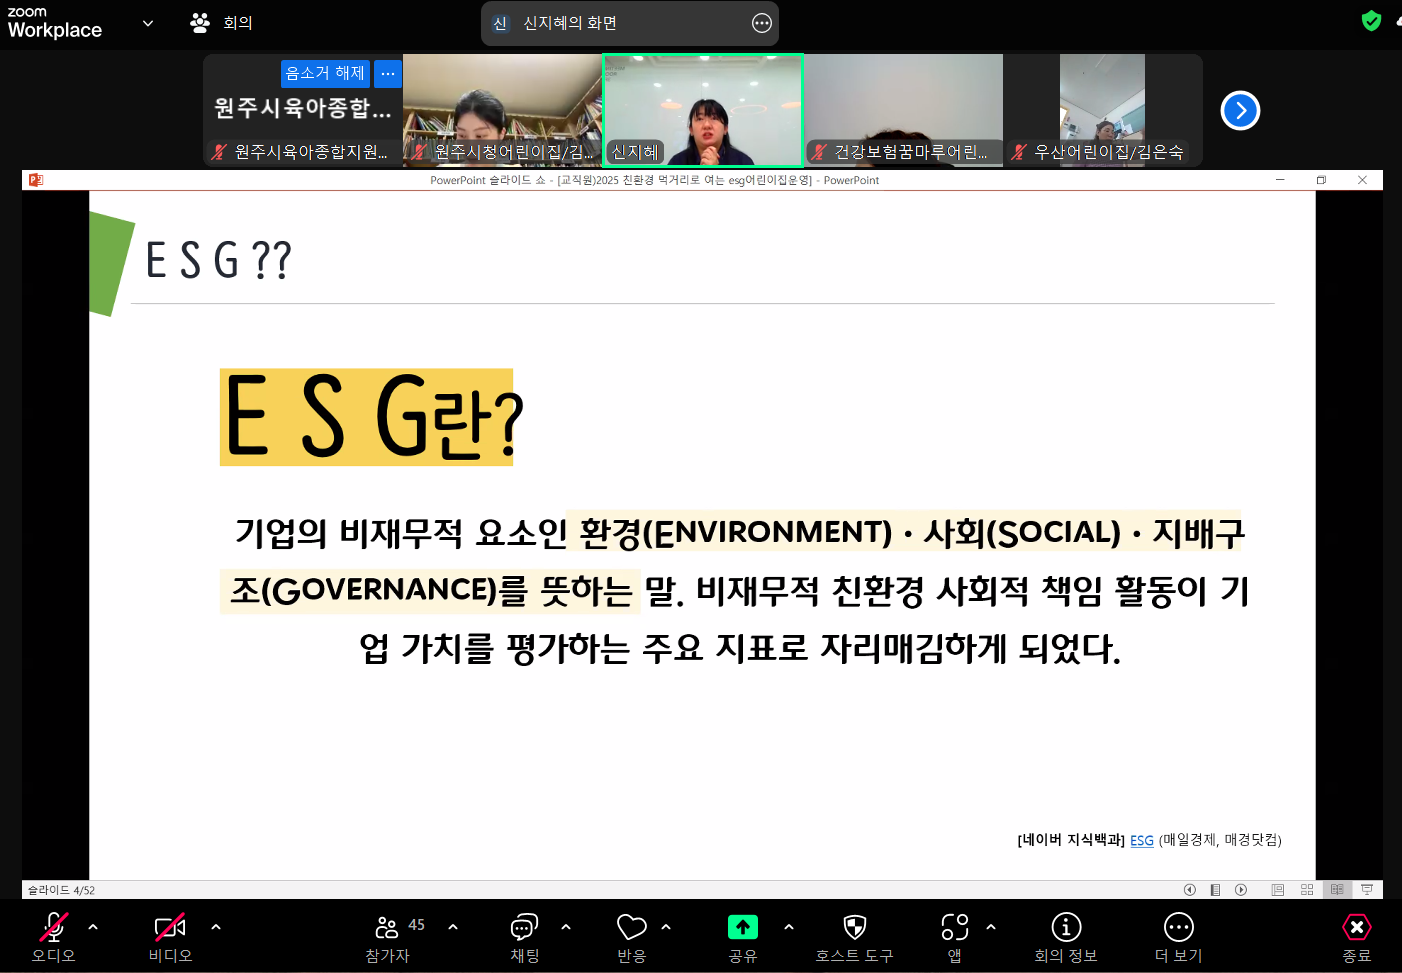Click the green encryption shield icon

[1372, 20]
